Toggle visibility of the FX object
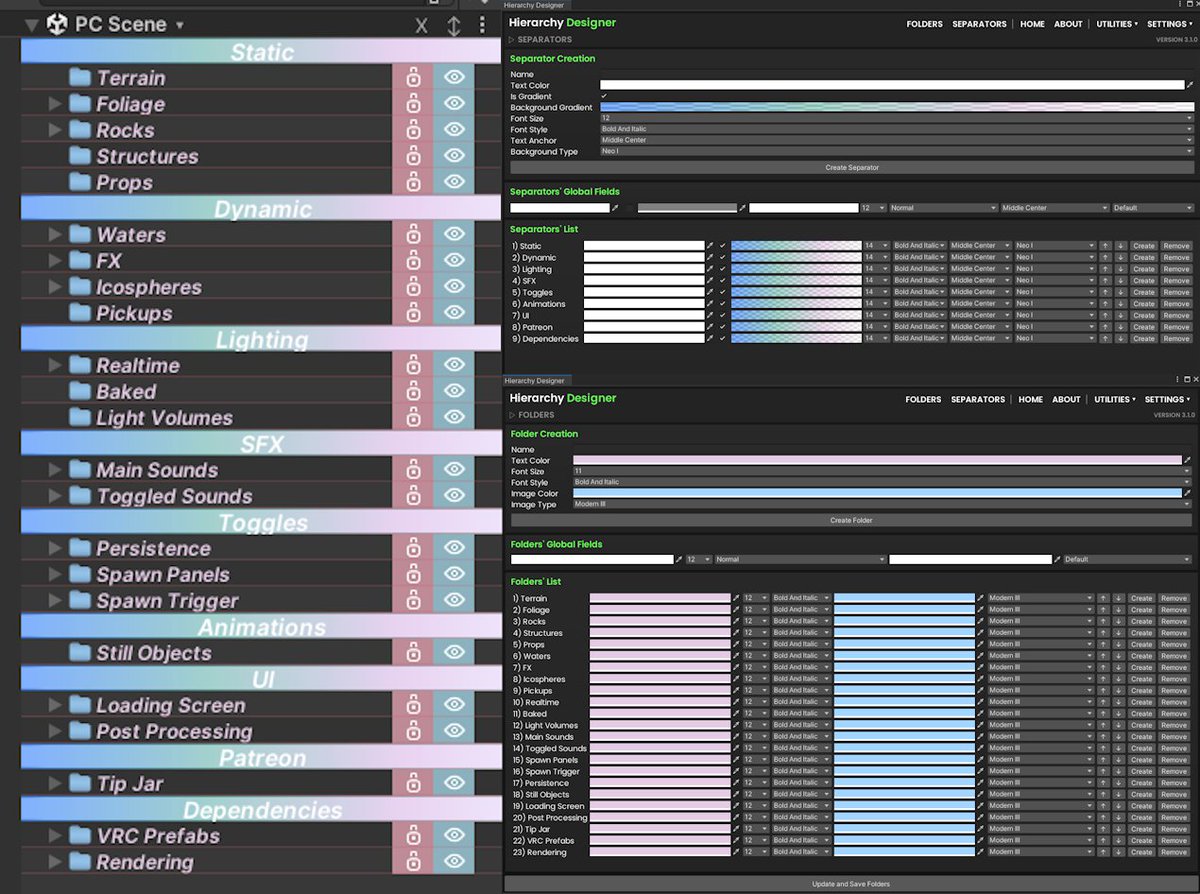 click(x=455, y=260)
